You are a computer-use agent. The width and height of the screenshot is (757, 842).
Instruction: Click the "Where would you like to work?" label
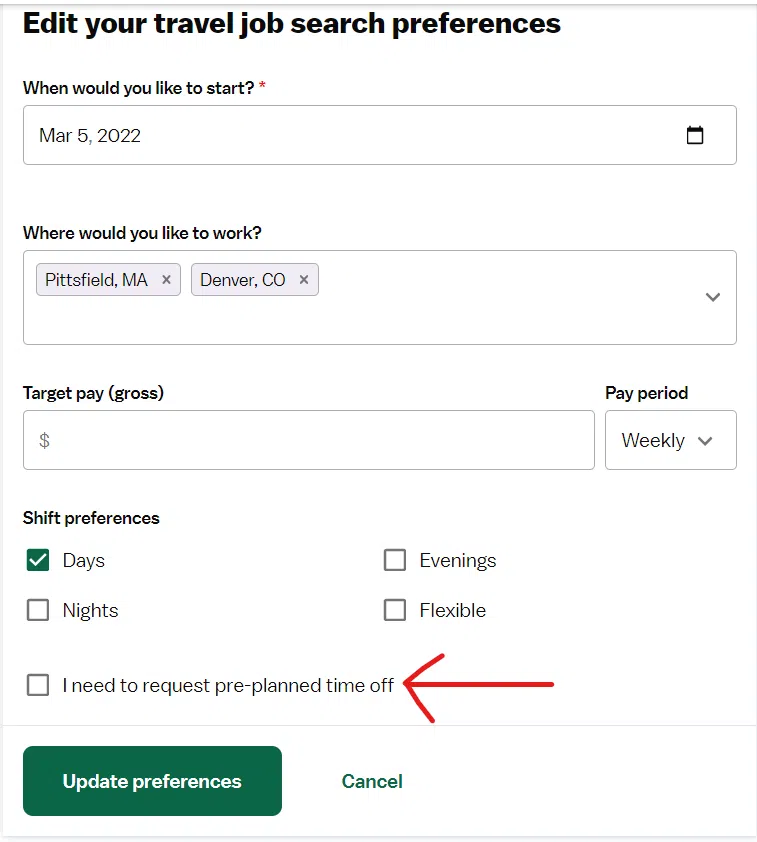142,233
